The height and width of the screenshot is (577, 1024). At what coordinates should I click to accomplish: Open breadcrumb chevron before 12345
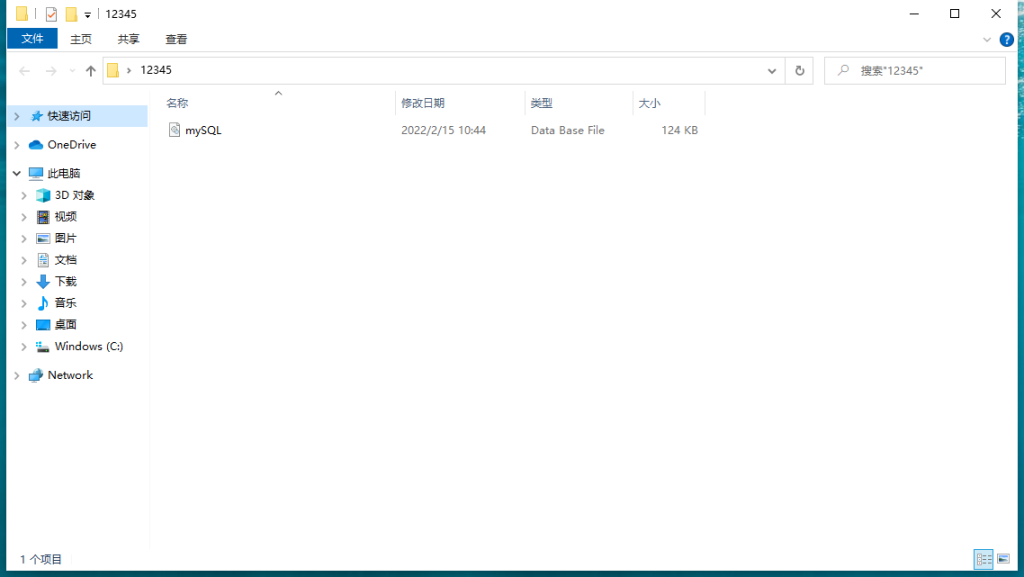coord(129,70)
